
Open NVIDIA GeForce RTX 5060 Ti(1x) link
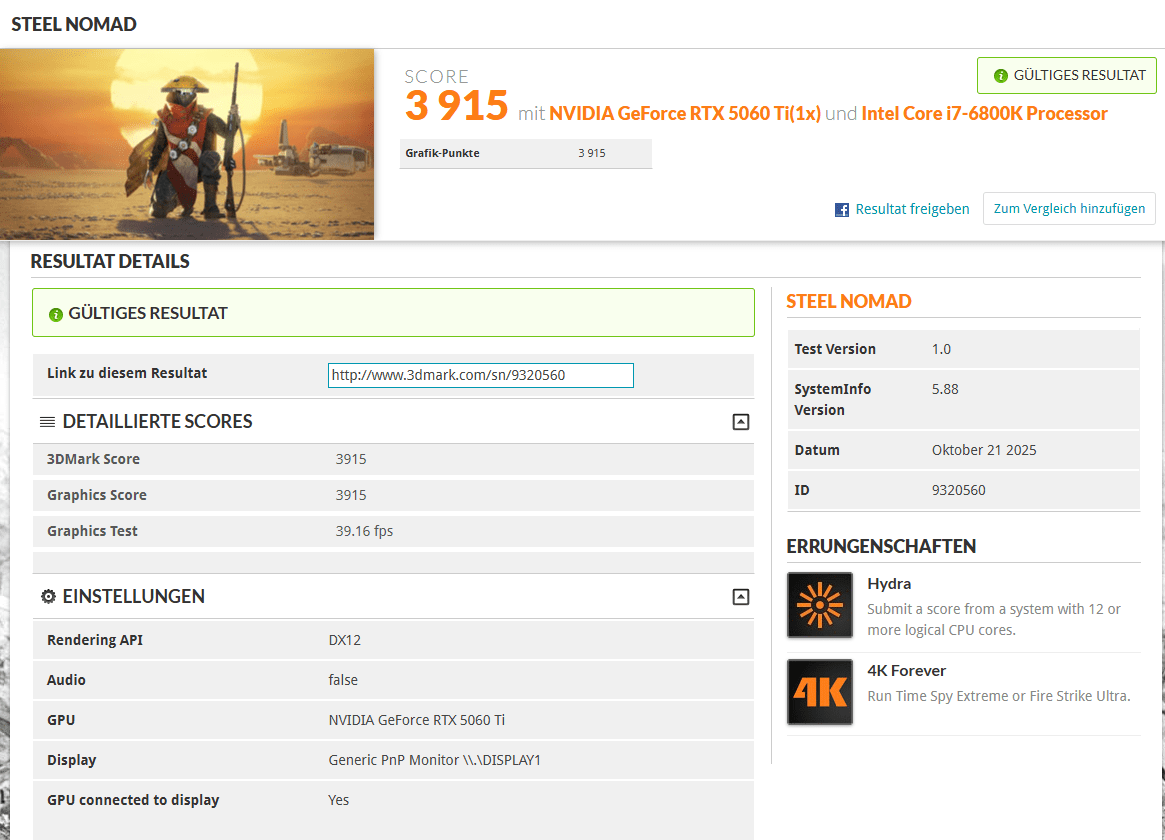[x=684, y=114]
